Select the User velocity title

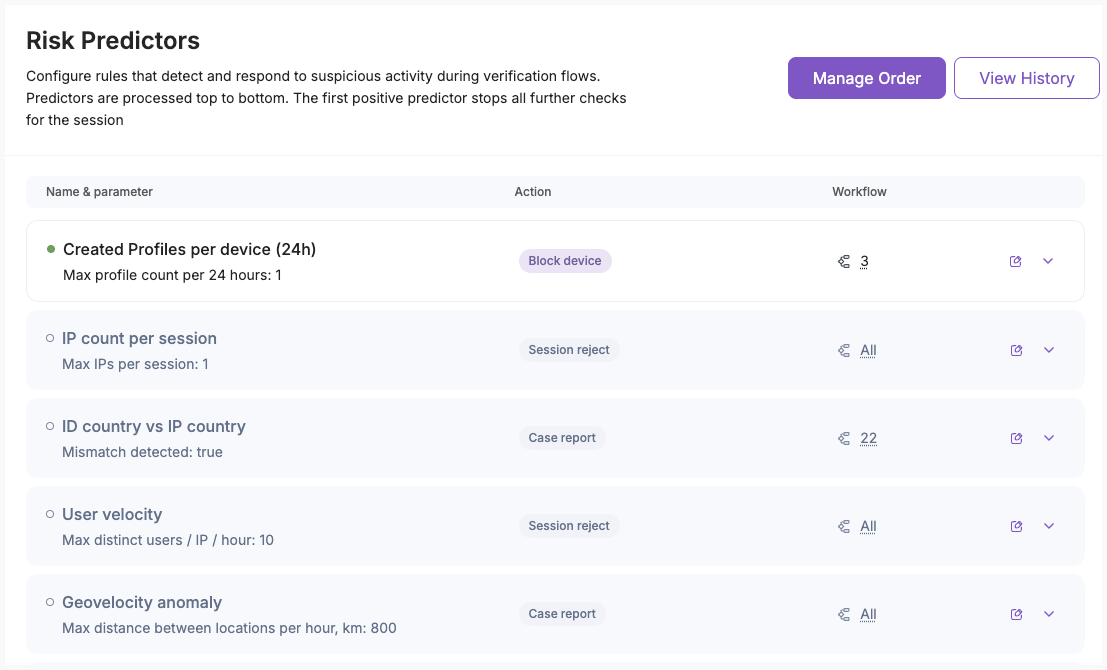tap(112, 514)
